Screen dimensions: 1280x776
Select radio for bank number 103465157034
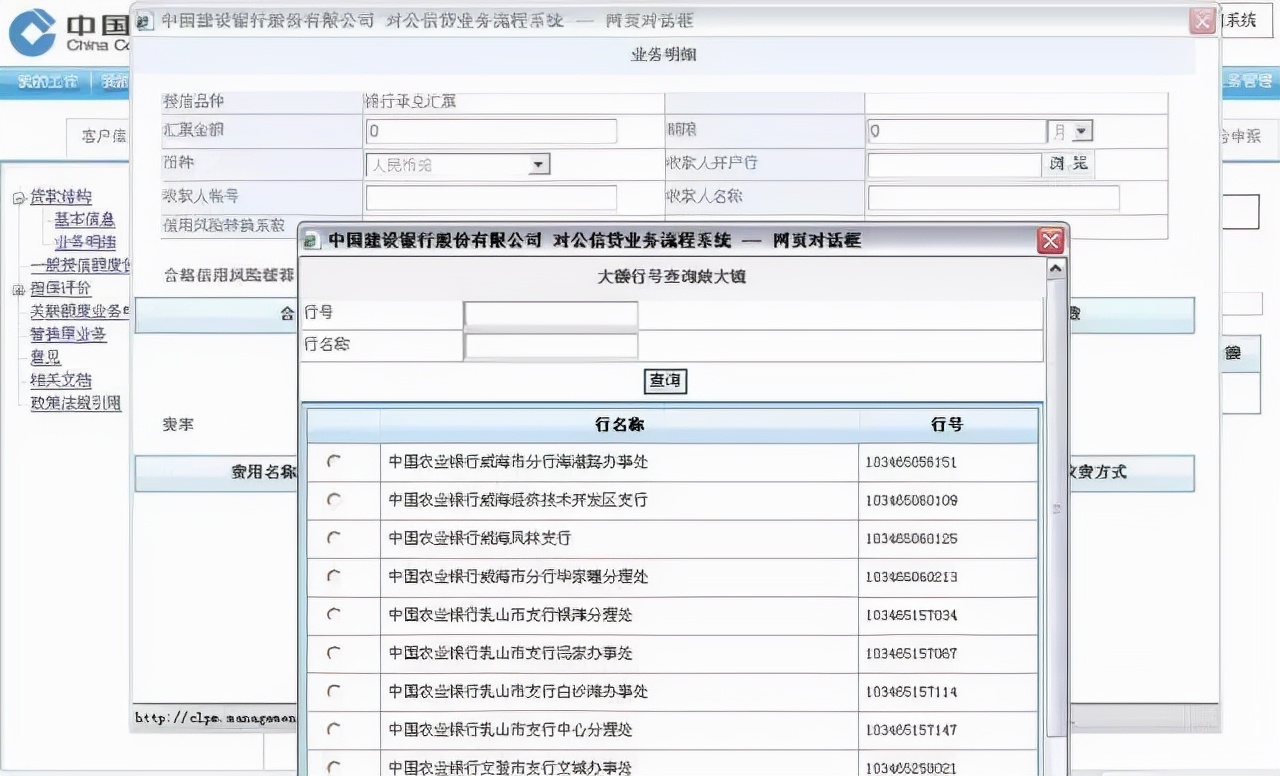pos(334,615)
